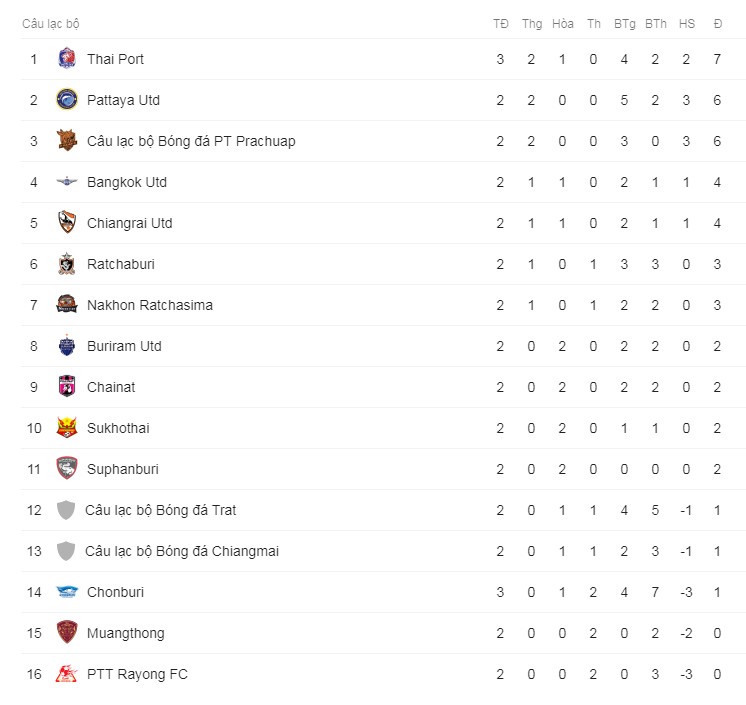Click the Buriram Utd blue crest
This screenshot has width=746, height=705.
[x=67, y=345]
